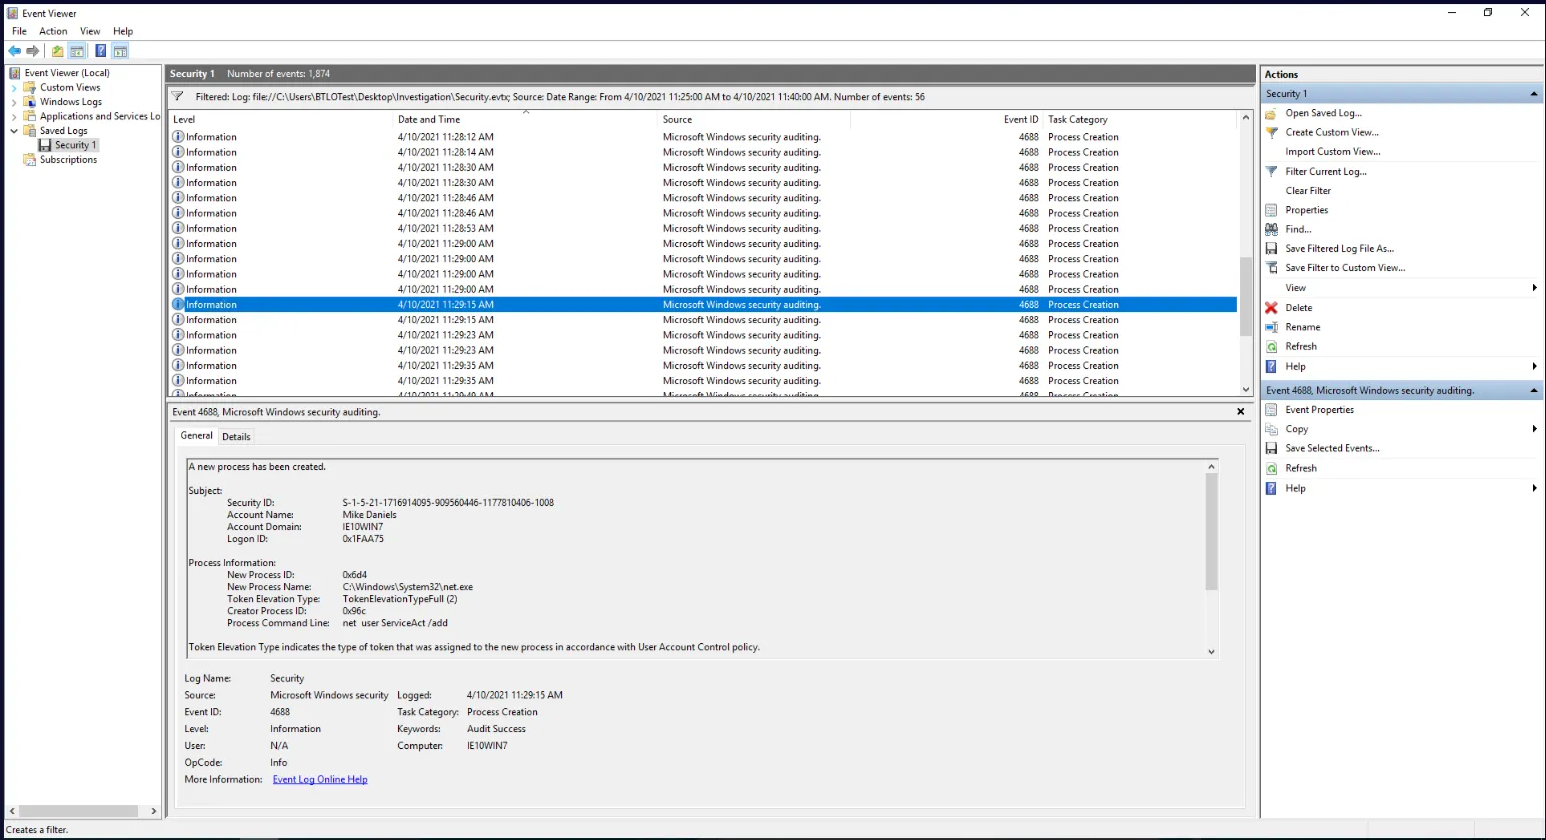Switch to the General tab
This screenshot has height=840, width=1546.
point(196,436)
